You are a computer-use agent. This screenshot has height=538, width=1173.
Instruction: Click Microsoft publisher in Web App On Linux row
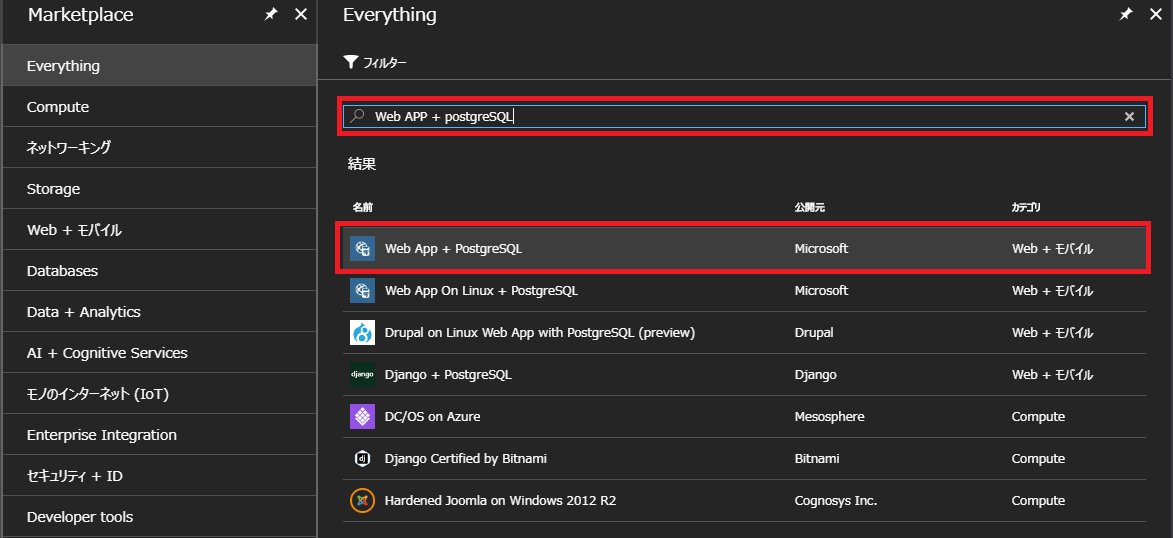click(821, 290)
